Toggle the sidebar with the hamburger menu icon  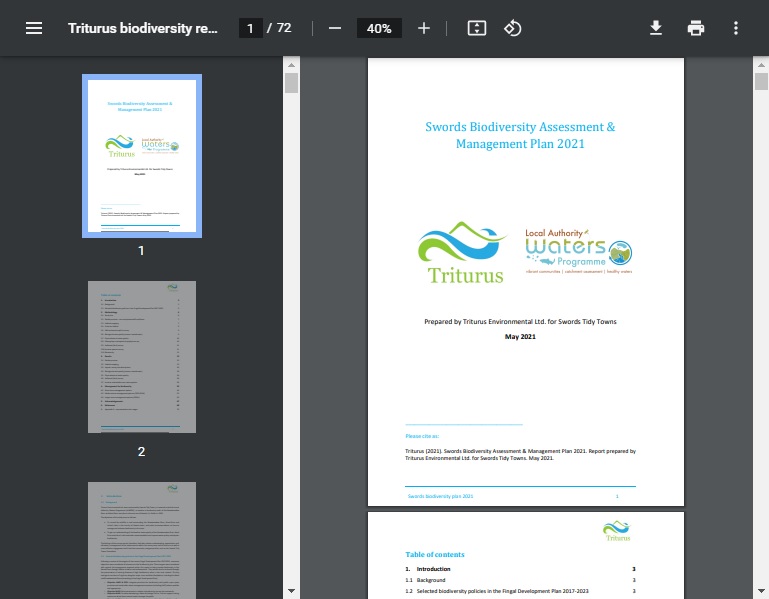[34, 28]
